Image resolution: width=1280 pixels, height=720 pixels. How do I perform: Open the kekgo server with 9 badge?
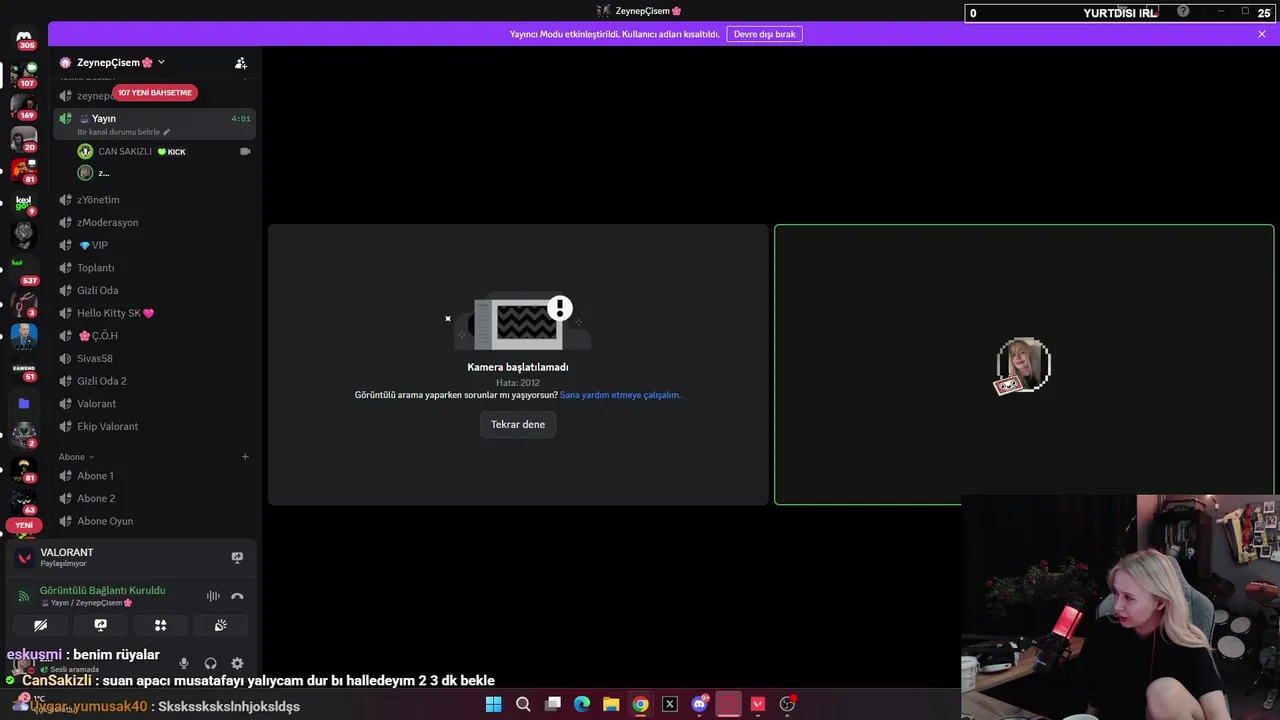(x=24, y=203)
